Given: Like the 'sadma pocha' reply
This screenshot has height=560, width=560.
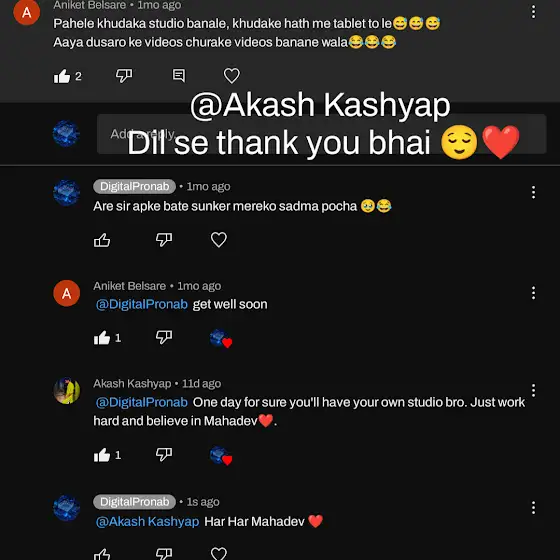Looking at the screenshot, I should 102,240.
